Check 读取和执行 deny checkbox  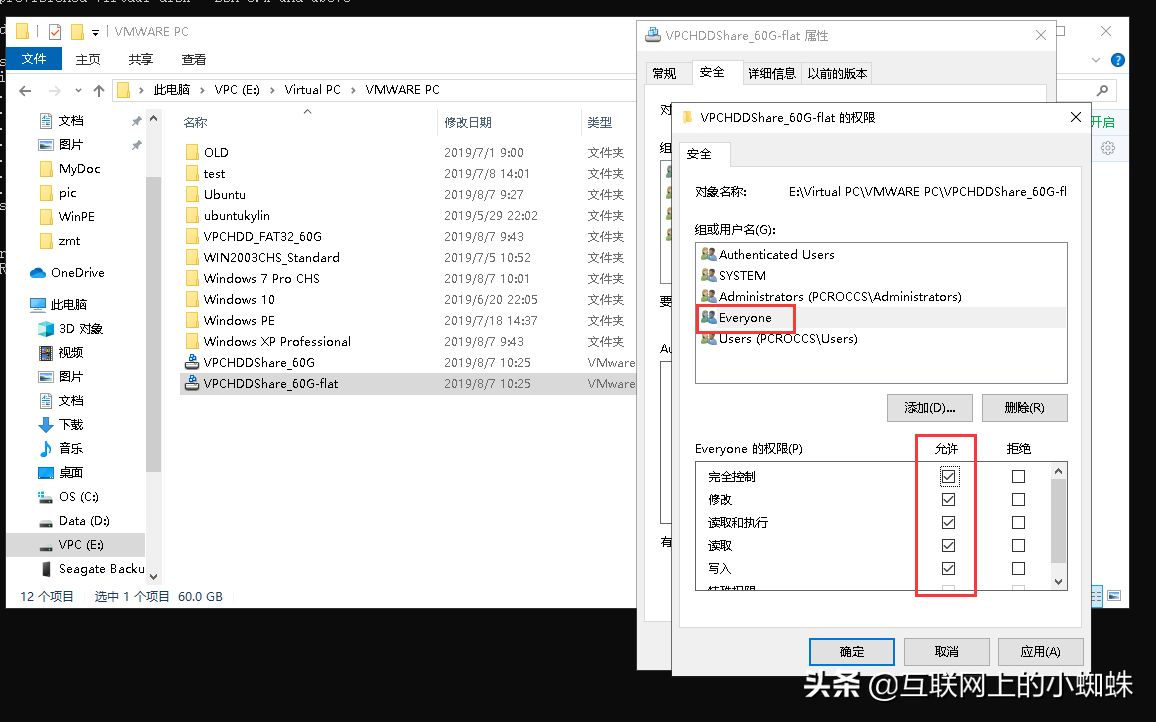coord(1018,522)
